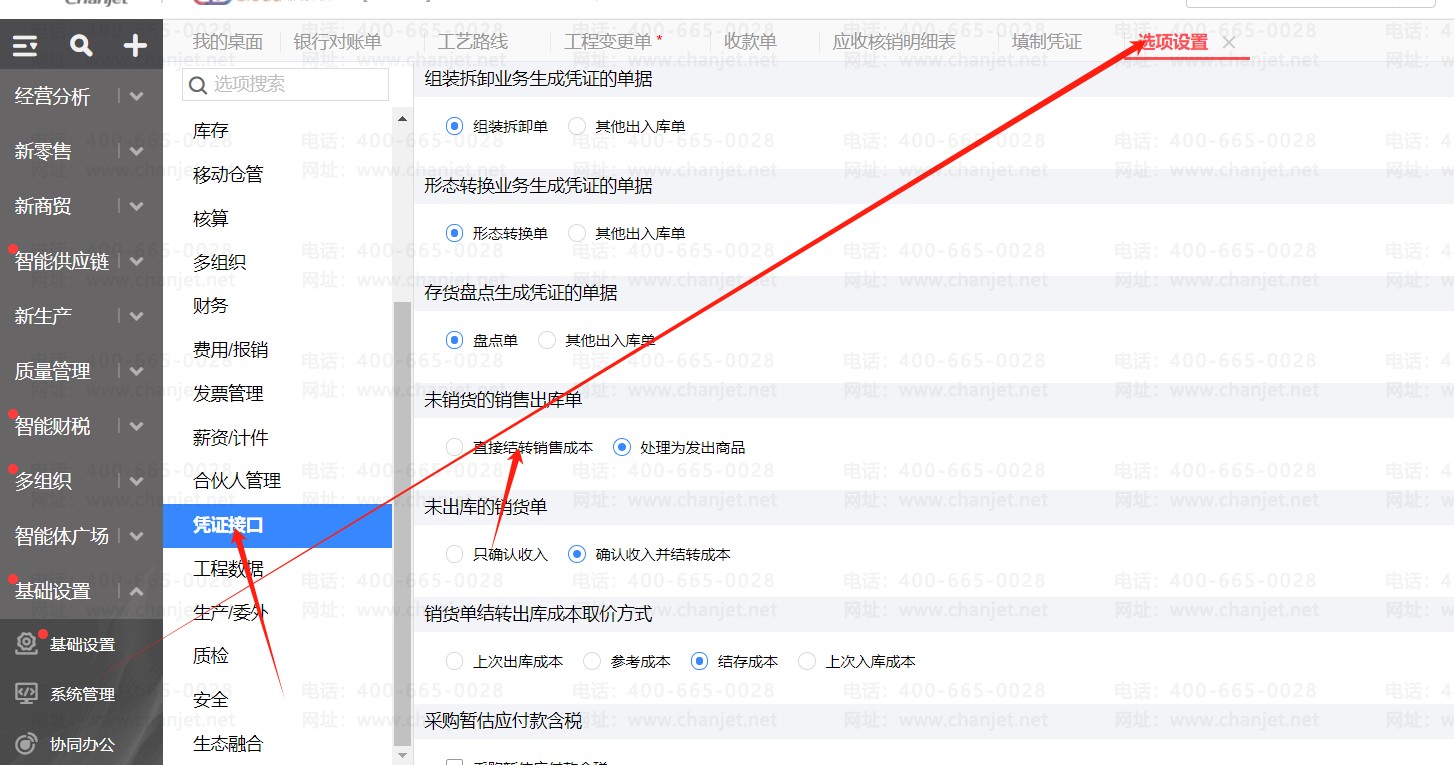
Task: Select 只确认收入 radio option
Action: coord(455,554)
